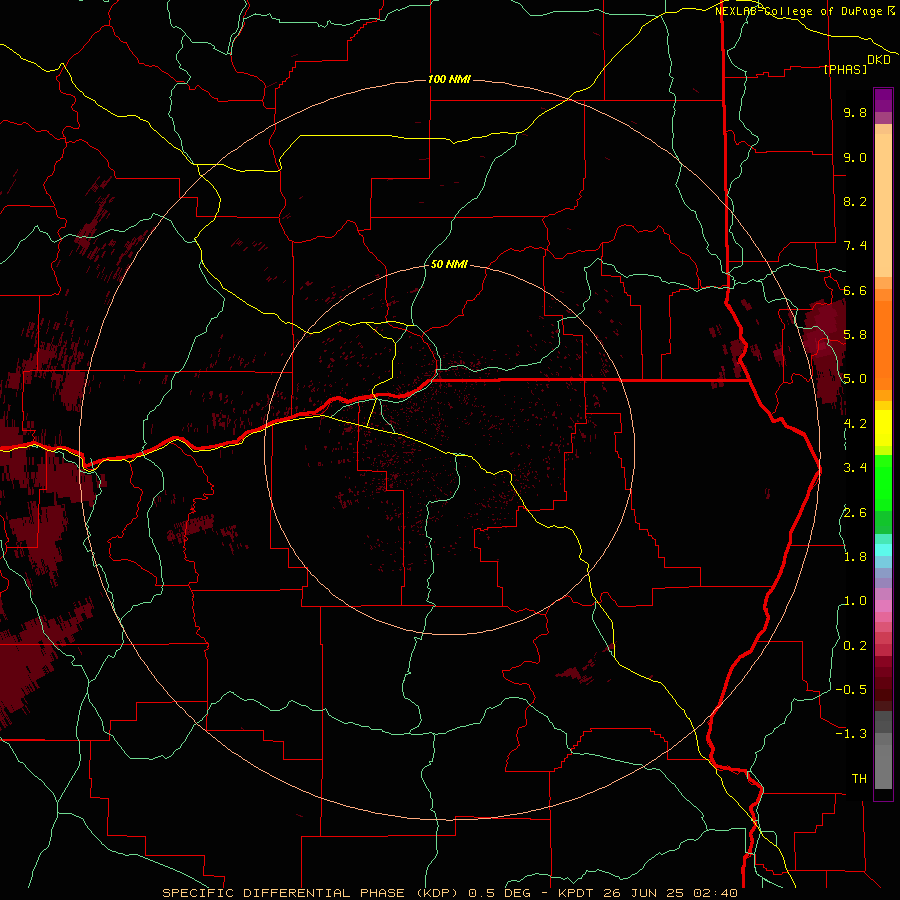The height and width of the screenshot is (900, 900).
Task: Click the 9.8 legend value
Action: (x=855, y=112)
